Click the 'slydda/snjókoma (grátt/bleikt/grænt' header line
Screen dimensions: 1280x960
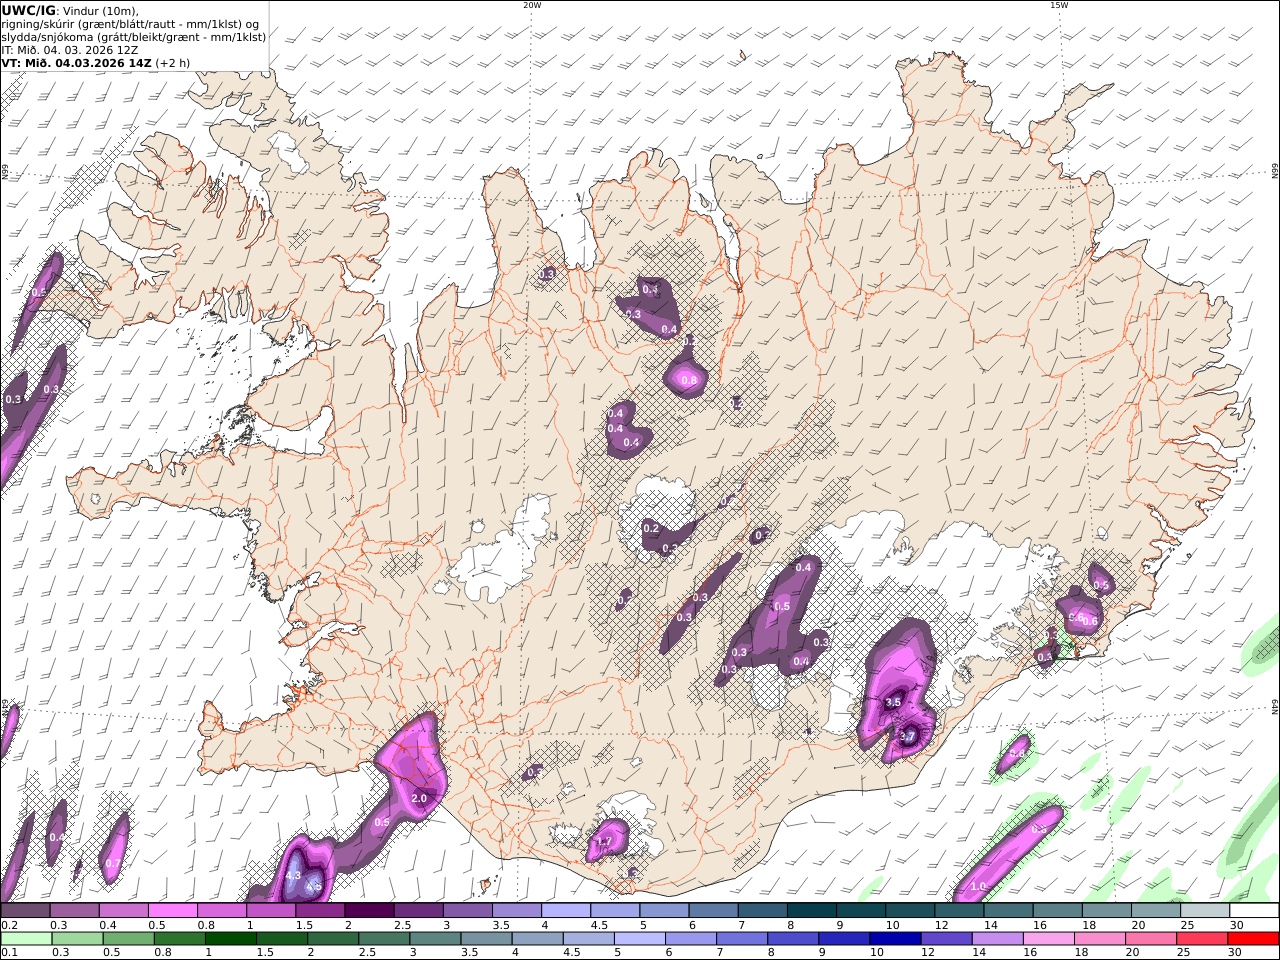coord(134,37)
